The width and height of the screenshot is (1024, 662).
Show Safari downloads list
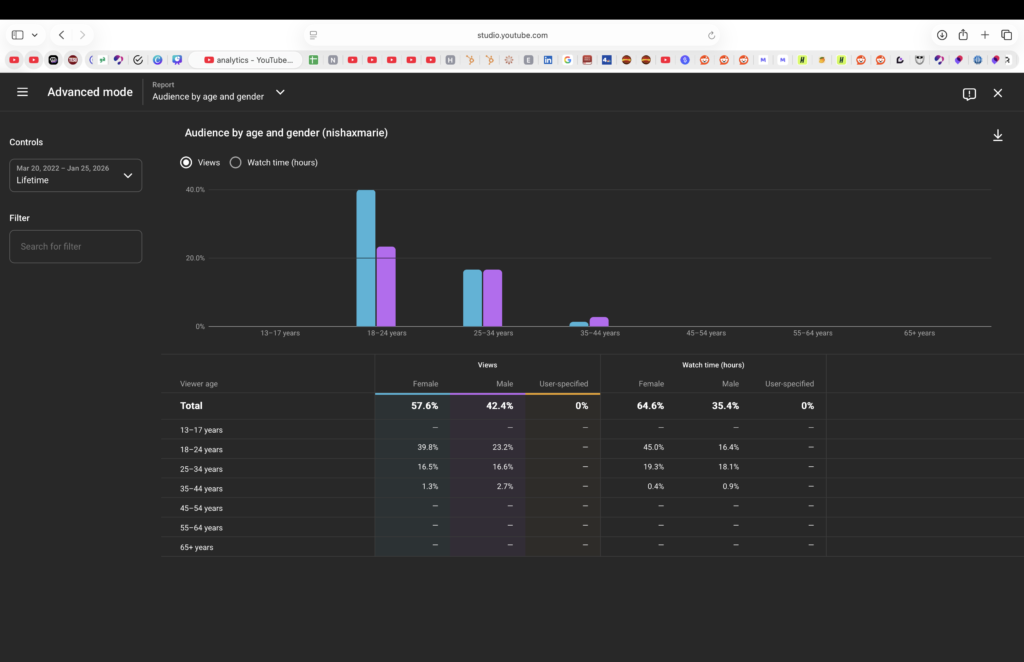point(942,35)
